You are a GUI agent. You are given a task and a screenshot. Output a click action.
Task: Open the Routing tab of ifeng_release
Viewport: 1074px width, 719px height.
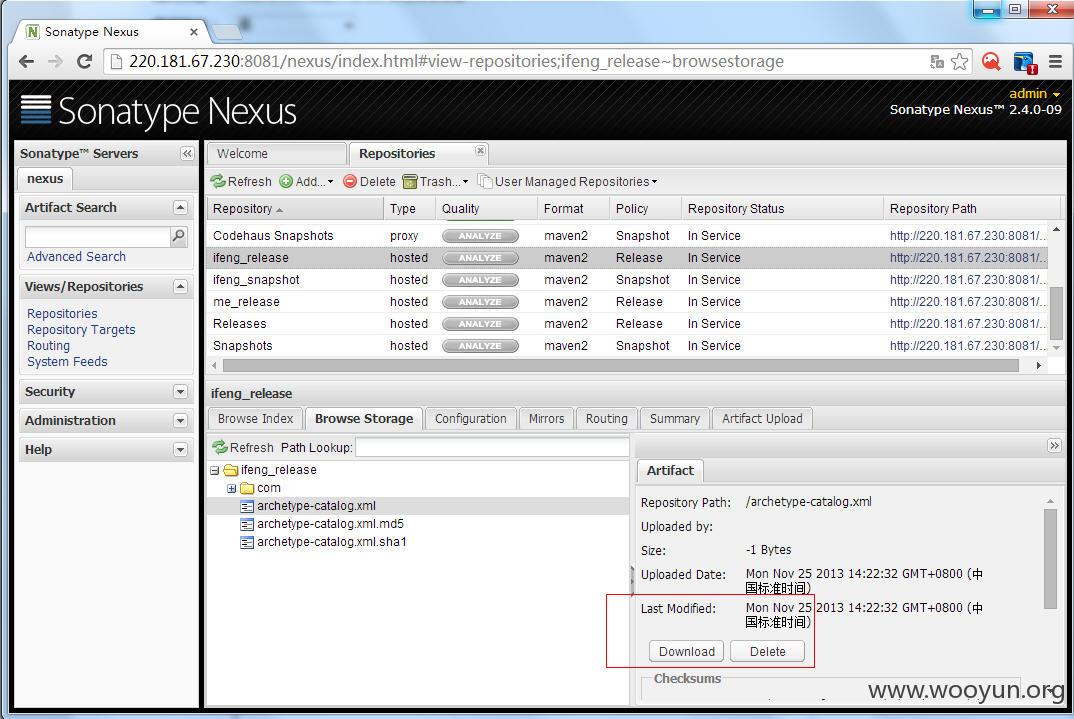point(606,418)
